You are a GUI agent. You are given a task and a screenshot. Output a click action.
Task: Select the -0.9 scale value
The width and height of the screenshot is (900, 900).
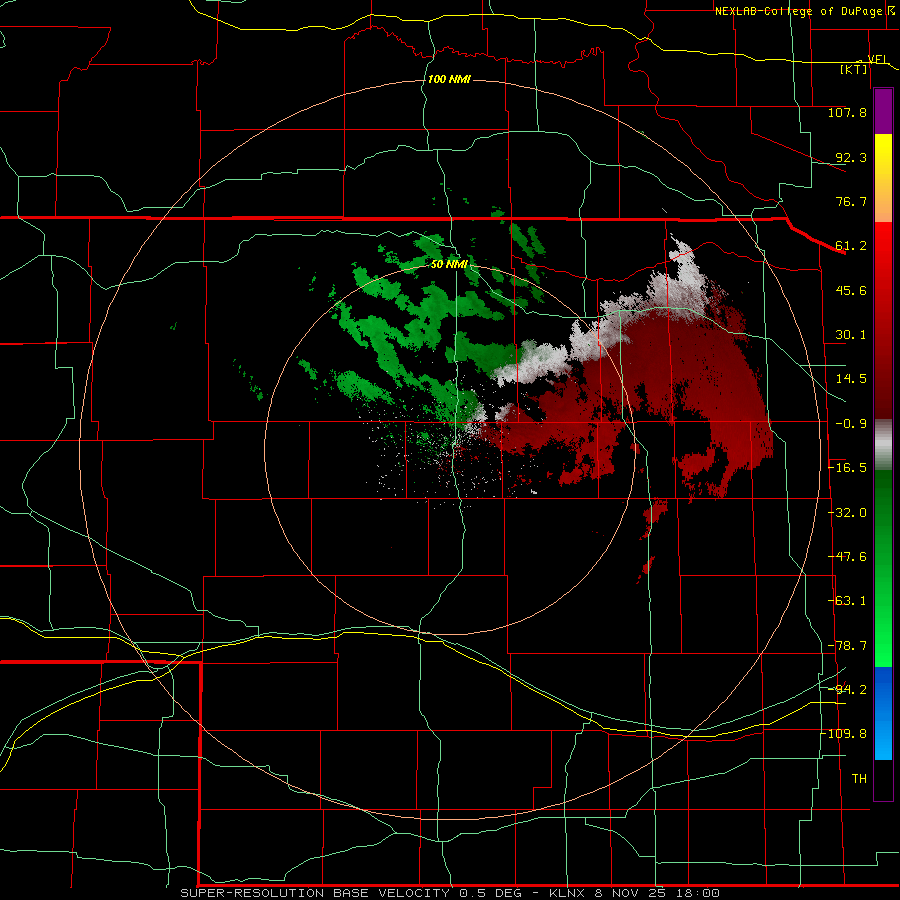(851, 424)
